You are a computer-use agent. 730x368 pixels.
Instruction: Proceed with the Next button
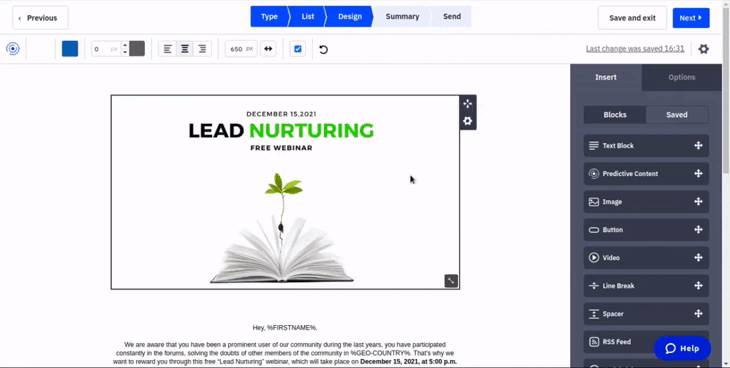pyautogui.click(x=691, y=18)
